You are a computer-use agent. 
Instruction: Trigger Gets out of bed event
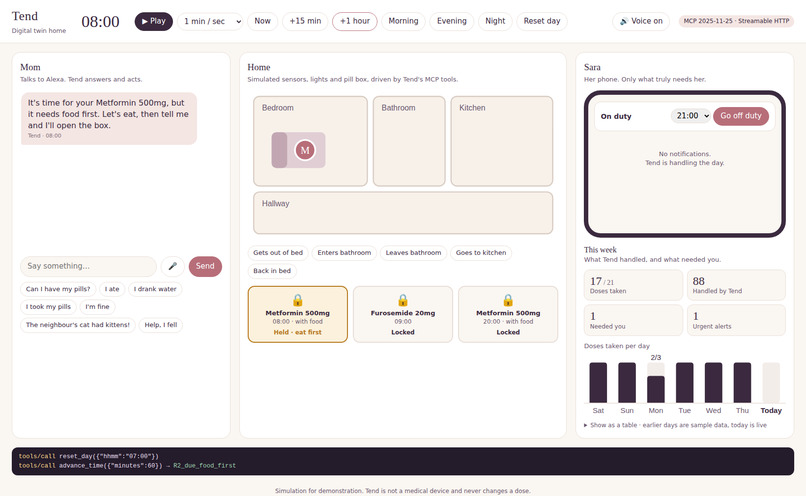coord(278,253)
